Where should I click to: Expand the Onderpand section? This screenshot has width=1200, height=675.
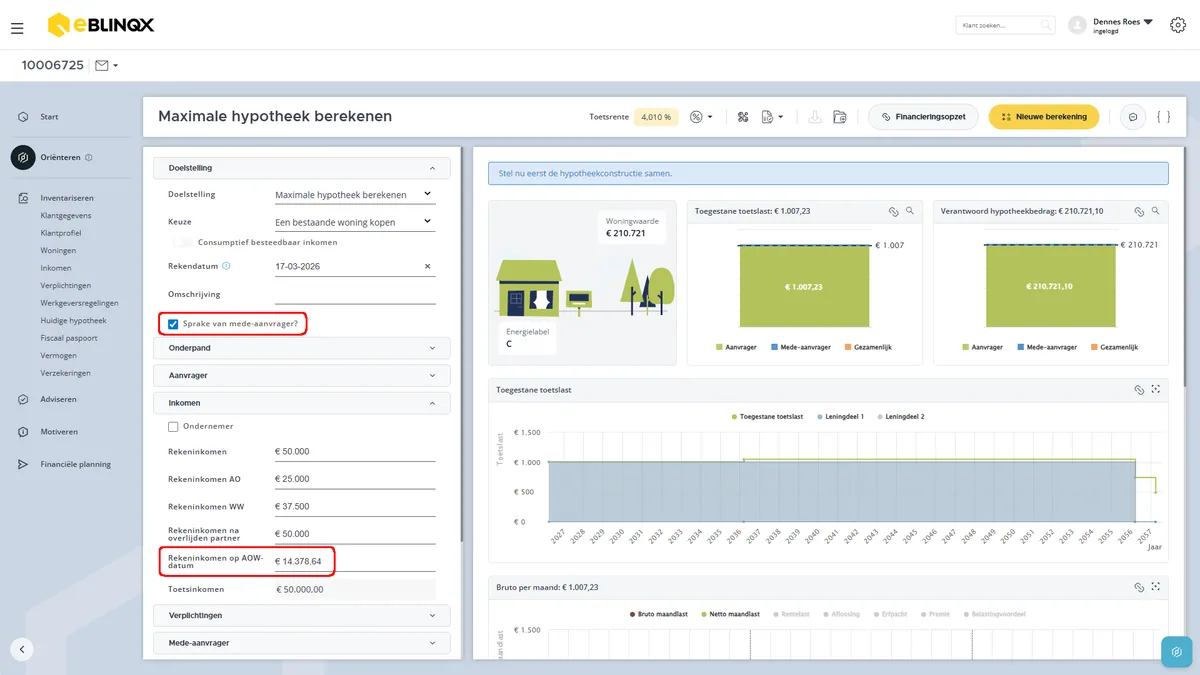tap(302, 348)
